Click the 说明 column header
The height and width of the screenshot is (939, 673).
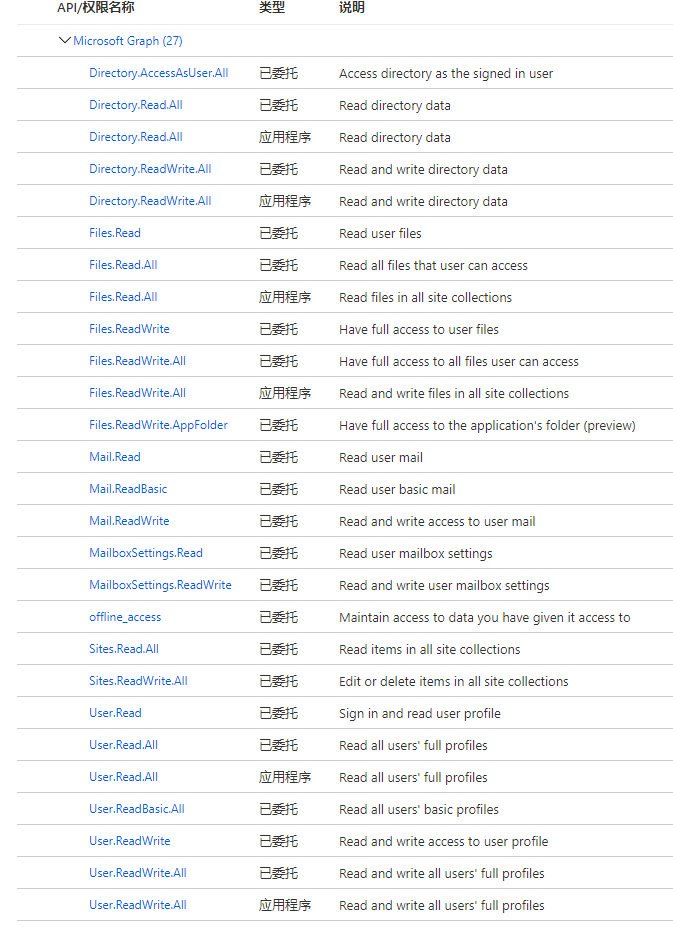click(x=350, y=8)
